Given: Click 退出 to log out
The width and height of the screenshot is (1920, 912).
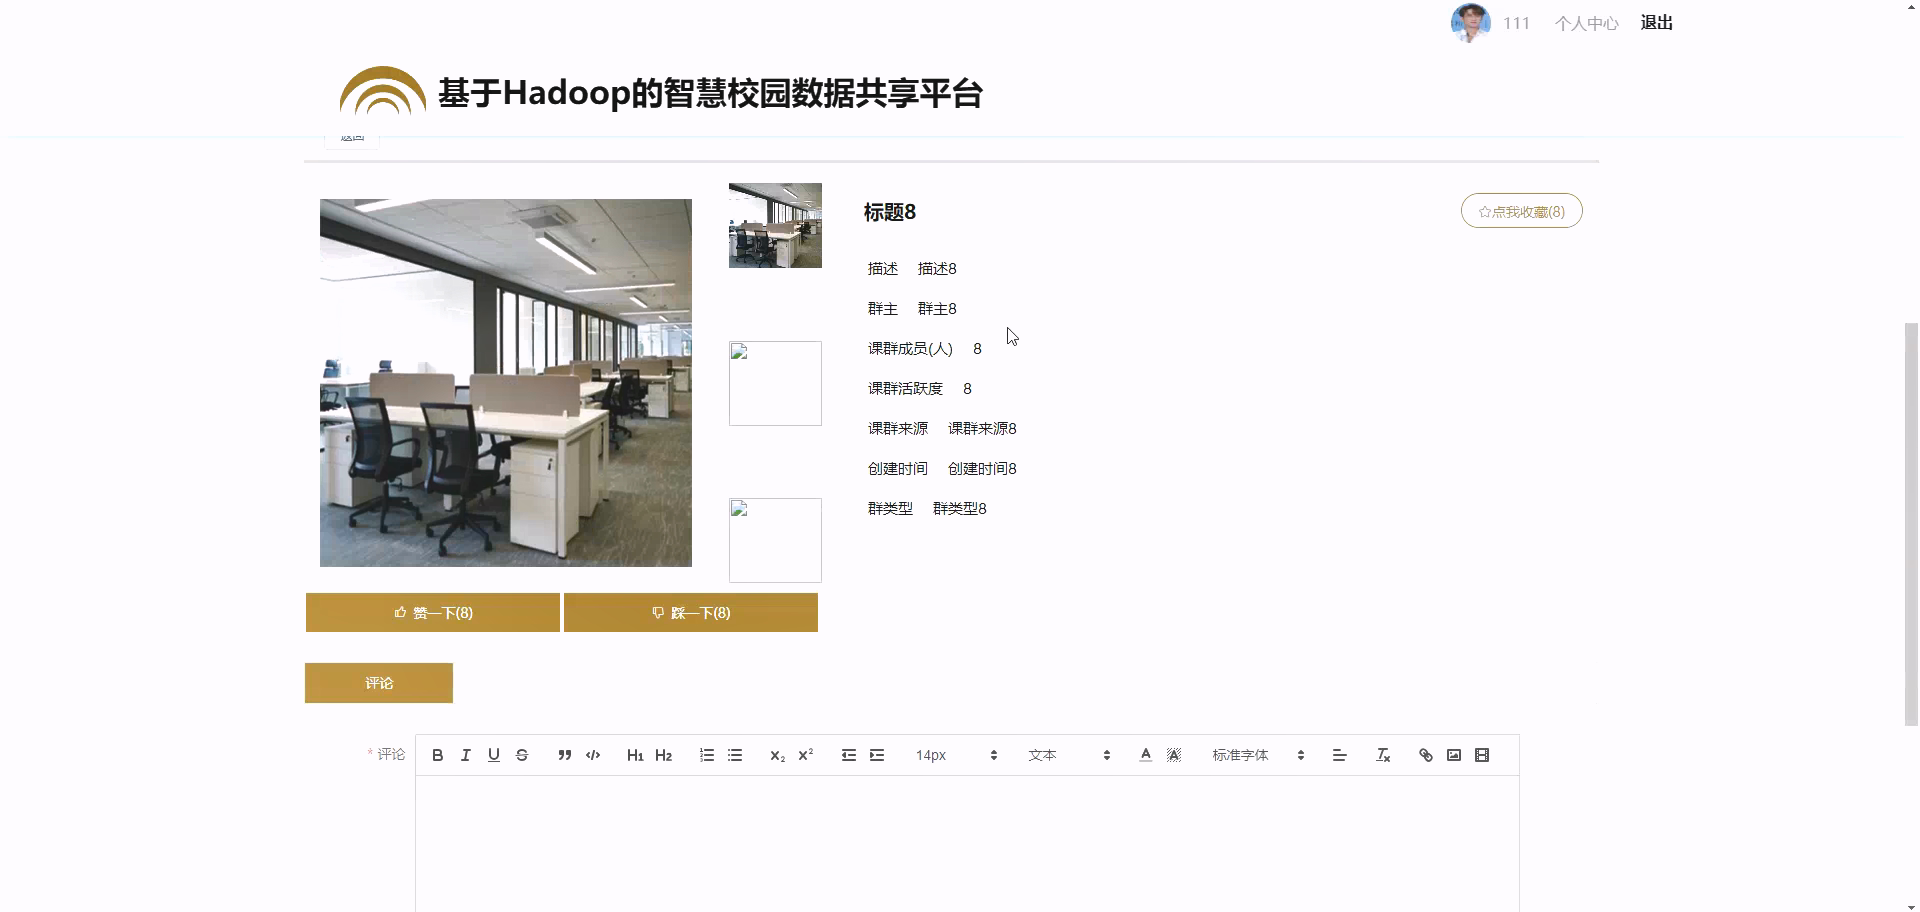Looking at the screenshot, I should pyautogui.click(x=1656, y=22).
